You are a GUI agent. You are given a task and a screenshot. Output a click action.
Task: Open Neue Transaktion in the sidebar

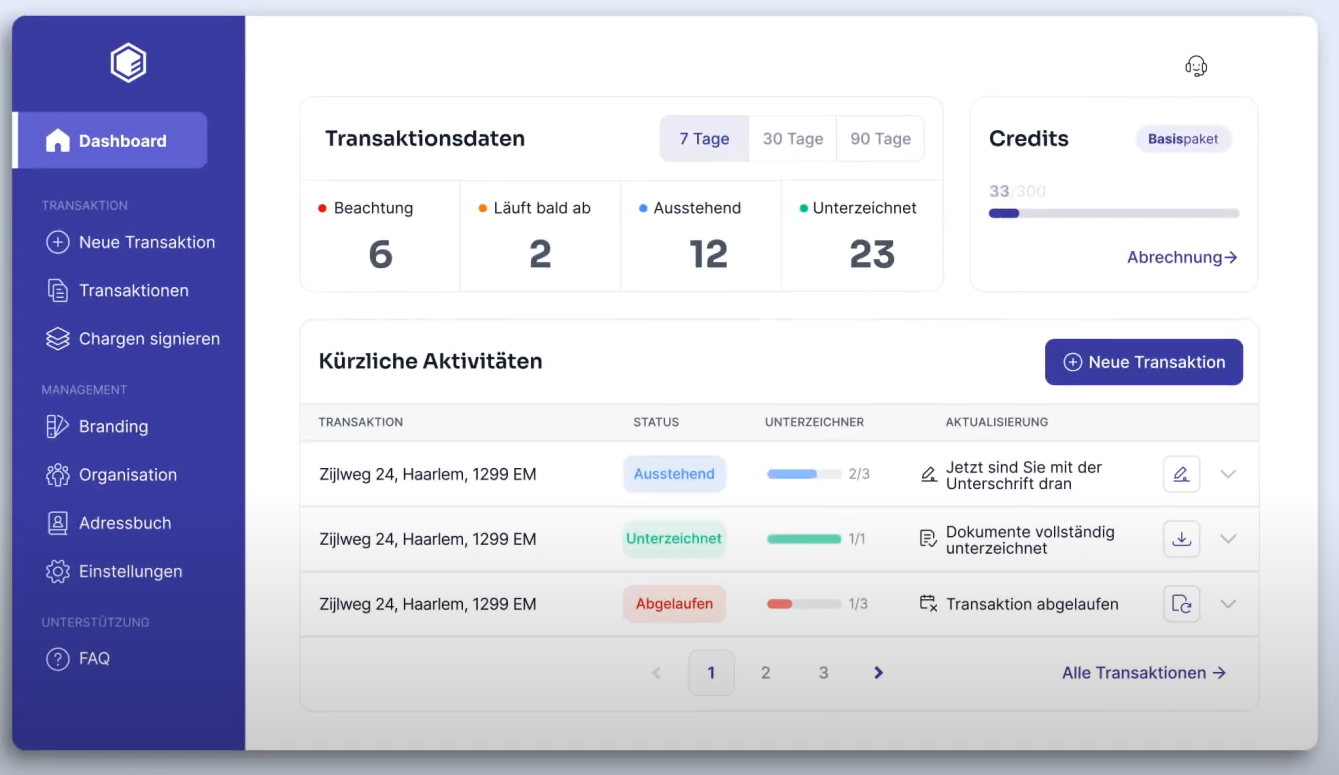point(130,242)
